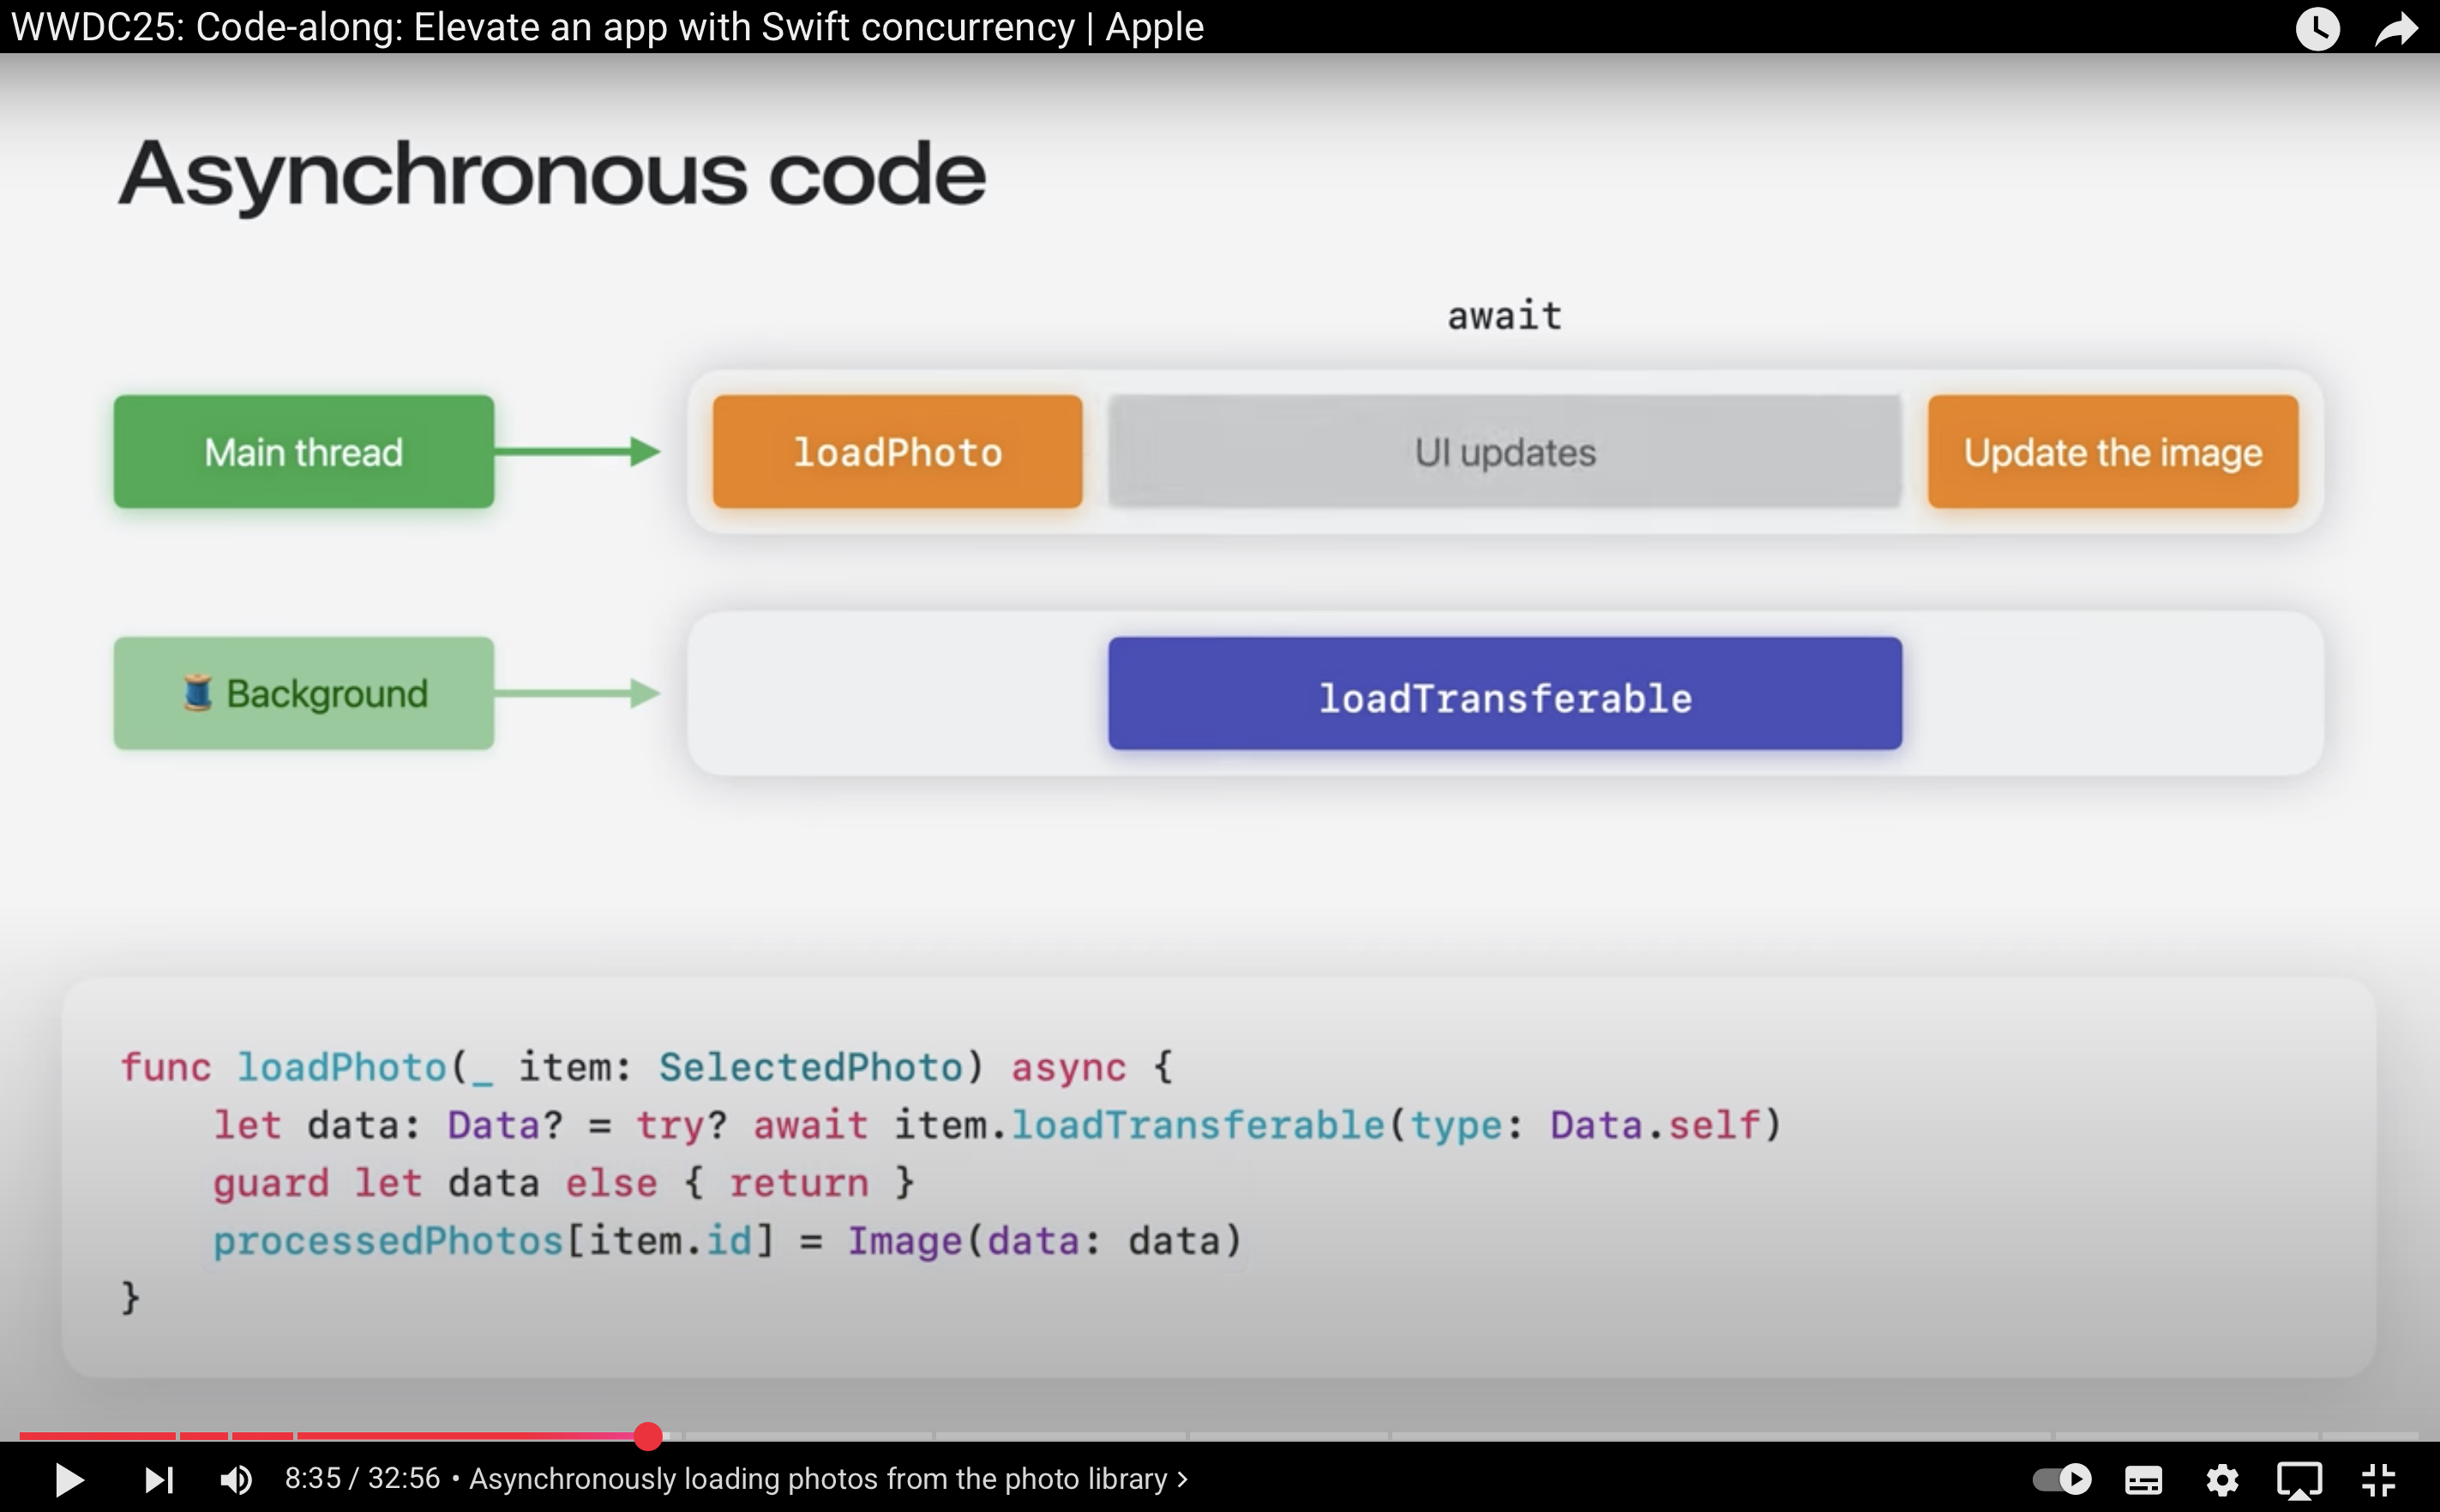The image size is (2440, 1512).
Task: Open the player settings gear
Action: point(2222,1479)
